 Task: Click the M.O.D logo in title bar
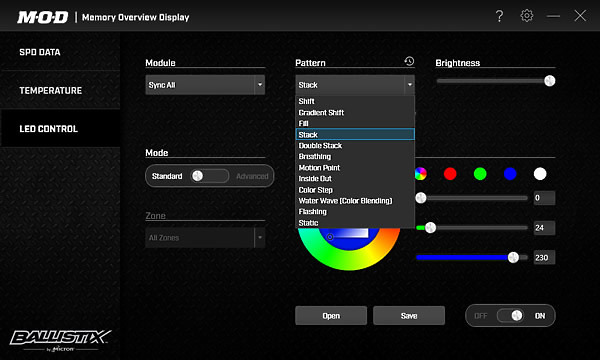[x=42, y=17]
